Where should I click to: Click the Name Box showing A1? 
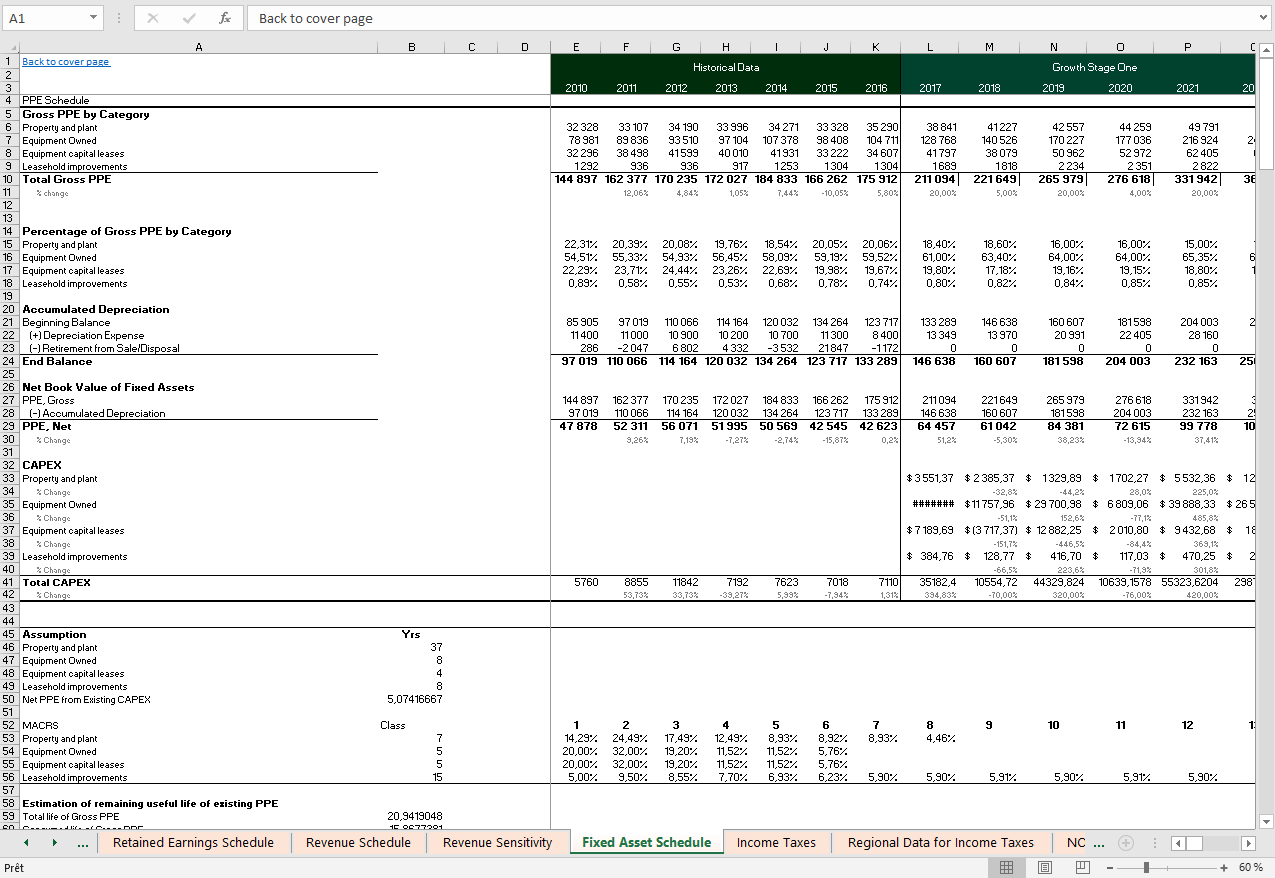tap(46, 18)
